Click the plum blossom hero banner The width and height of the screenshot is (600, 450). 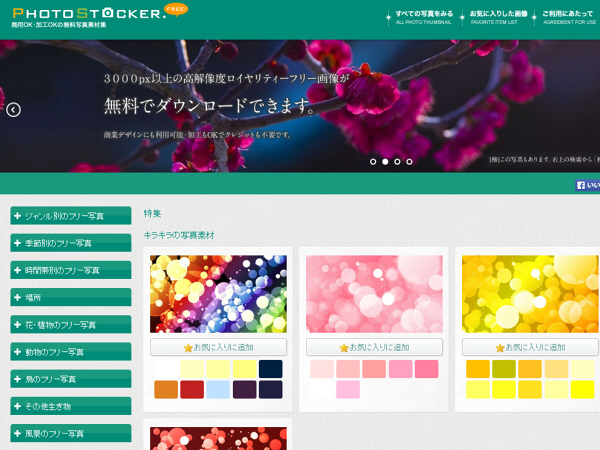[300, 106]
